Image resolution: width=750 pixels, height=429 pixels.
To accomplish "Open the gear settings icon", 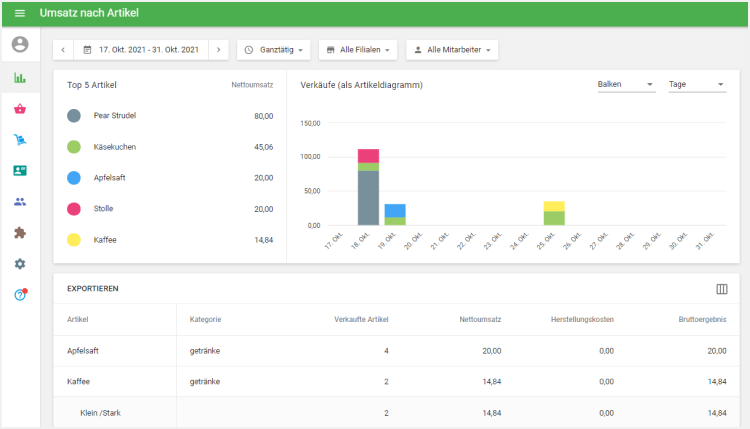I will click(20, 264).
